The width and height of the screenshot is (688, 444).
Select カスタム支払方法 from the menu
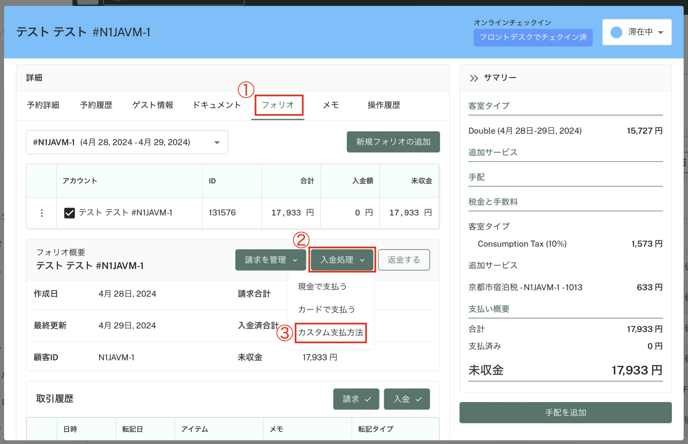(330, 332)
